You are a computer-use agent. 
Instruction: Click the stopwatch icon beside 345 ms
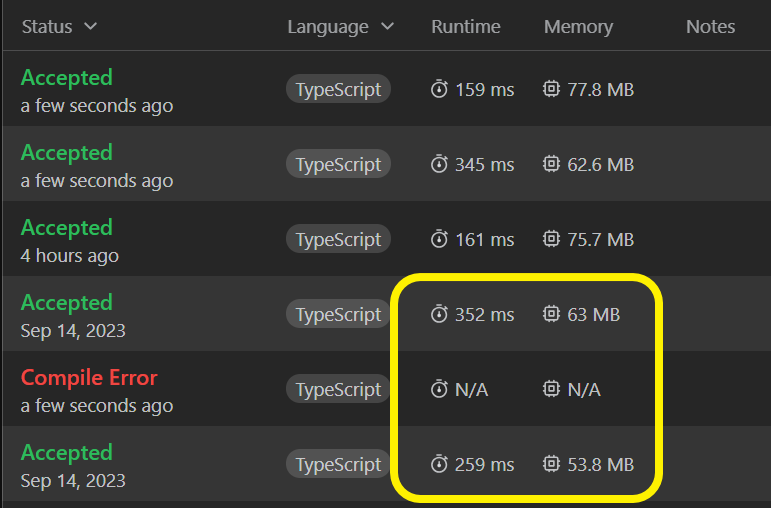(x=439, y=164)
